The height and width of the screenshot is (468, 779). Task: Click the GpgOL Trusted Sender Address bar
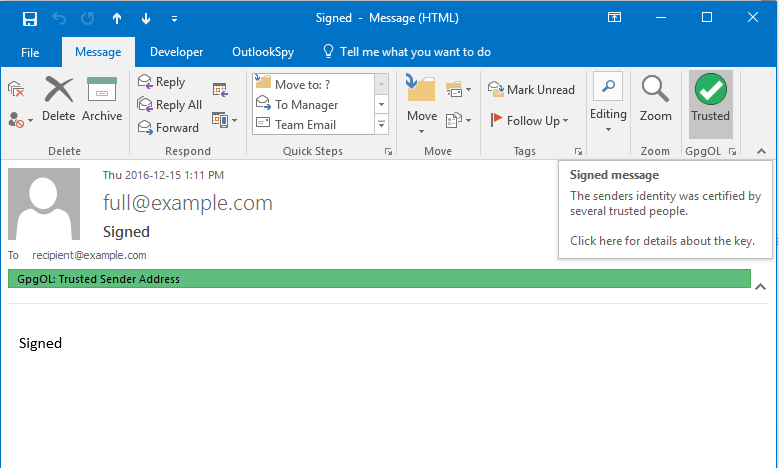pos(380,279)
